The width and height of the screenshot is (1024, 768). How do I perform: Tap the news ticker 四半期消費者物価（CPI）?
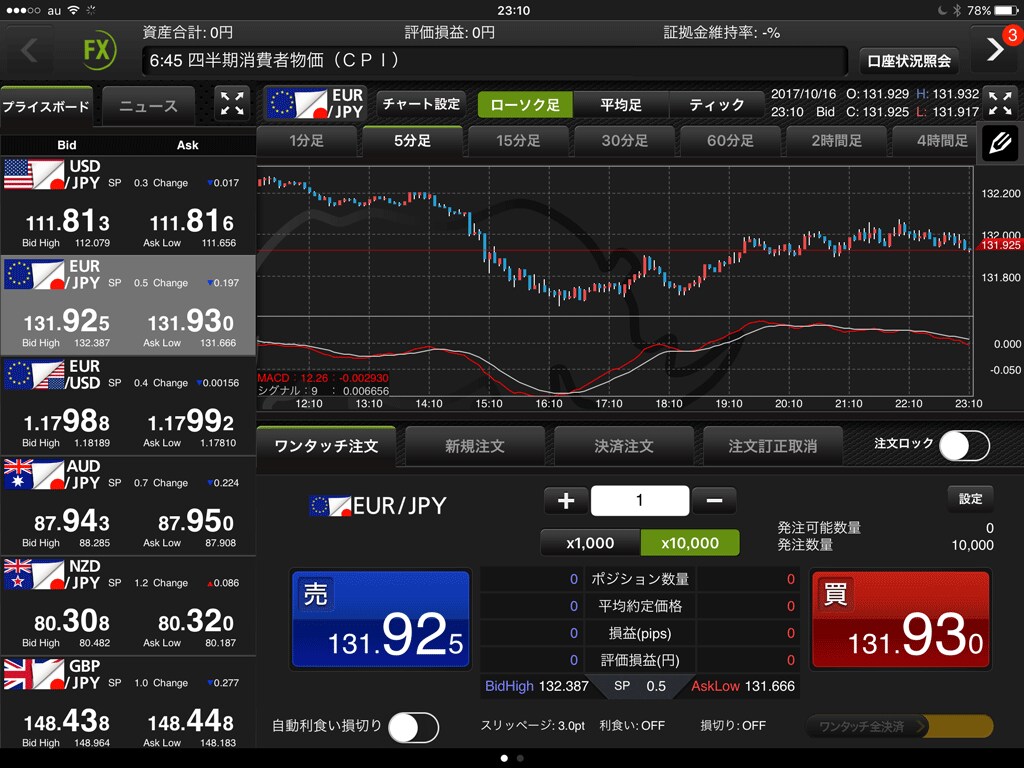click(x=494, y=61)
